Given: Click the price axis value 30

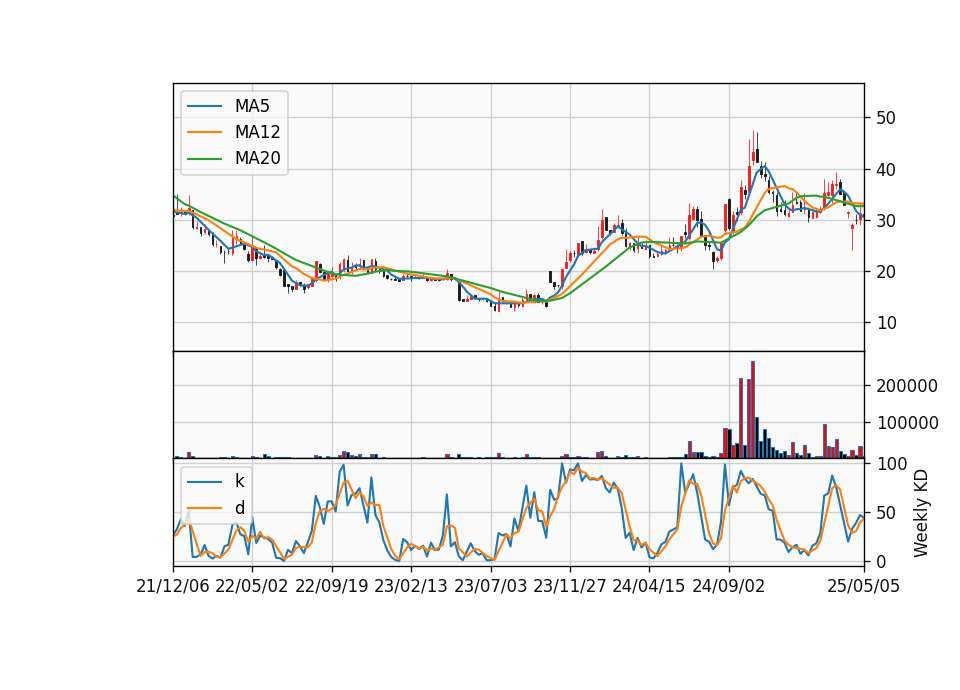Looking at the screenshot, I should tap(886, 220).
